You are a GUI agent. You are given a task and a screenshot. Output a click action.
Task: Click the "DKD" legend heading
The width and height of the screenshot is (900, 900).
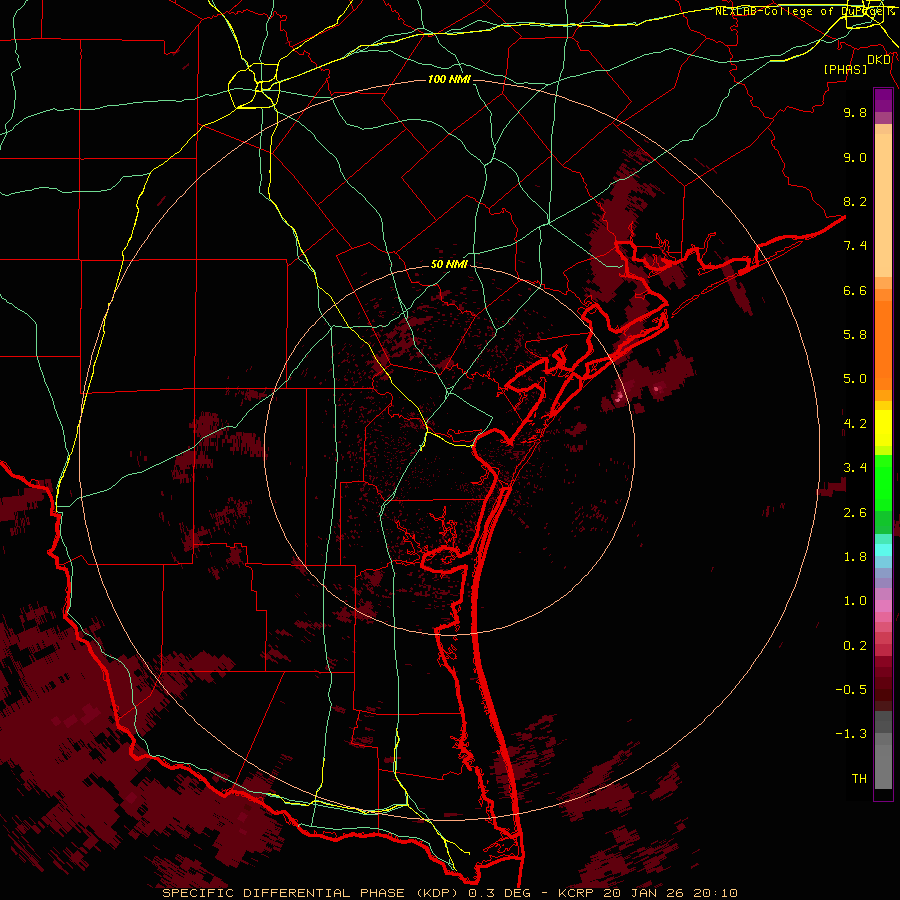879,60
